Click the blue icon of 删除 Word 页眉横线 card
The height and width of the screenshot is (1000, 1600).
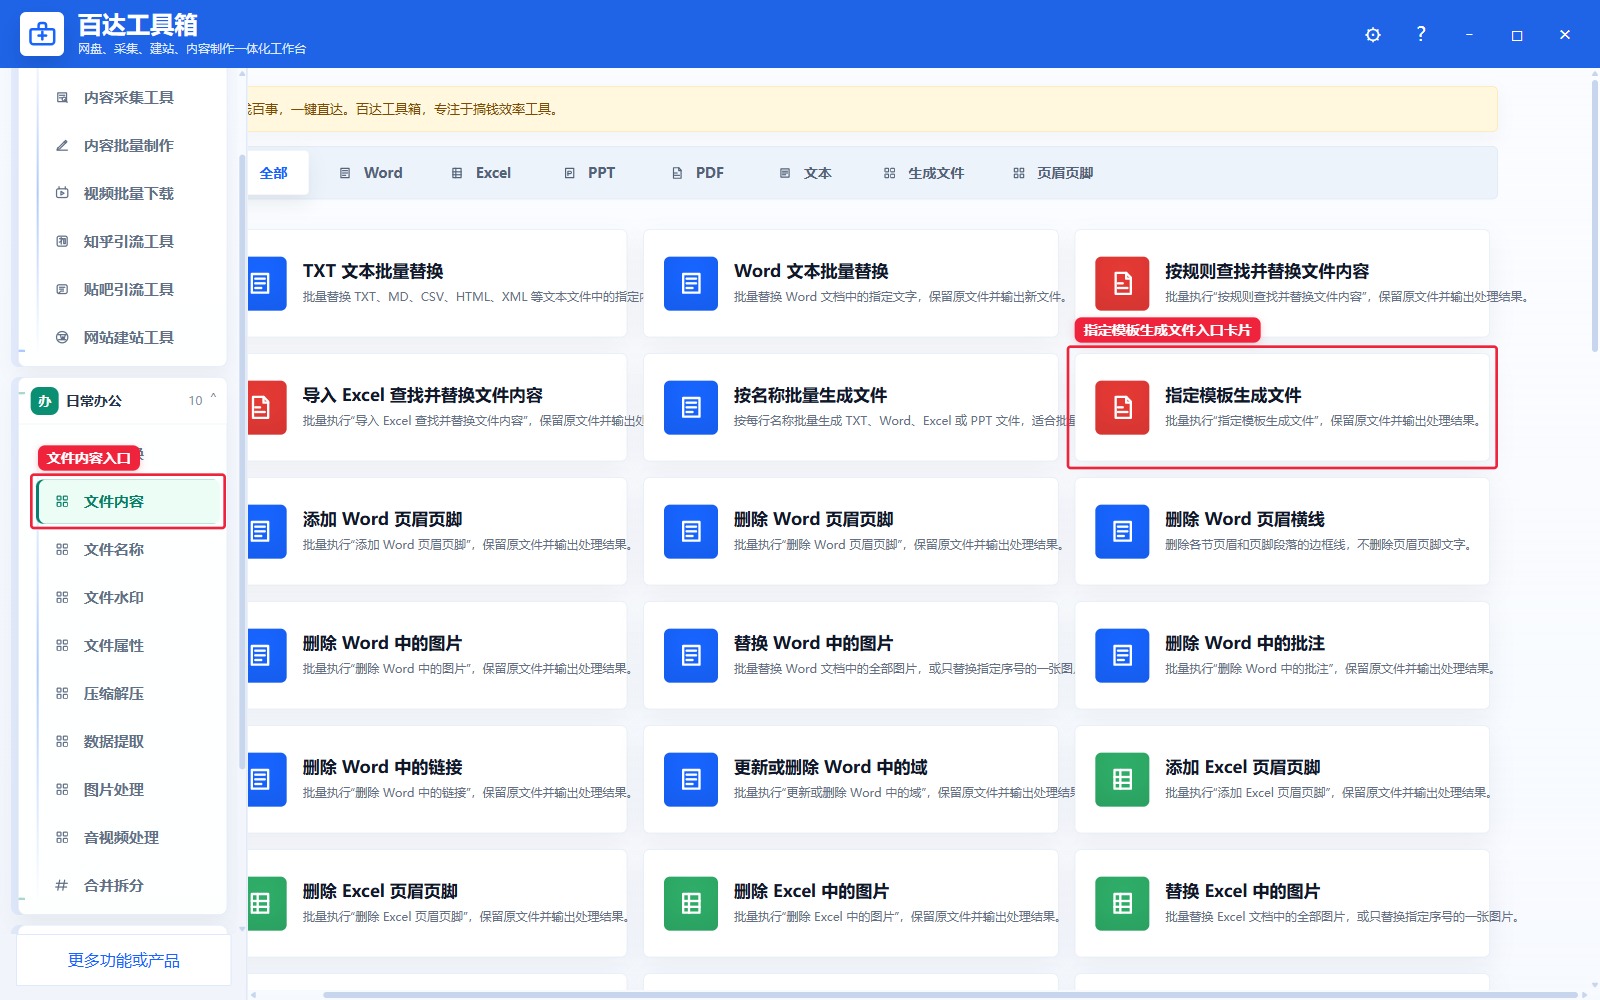pos(1122,532)
